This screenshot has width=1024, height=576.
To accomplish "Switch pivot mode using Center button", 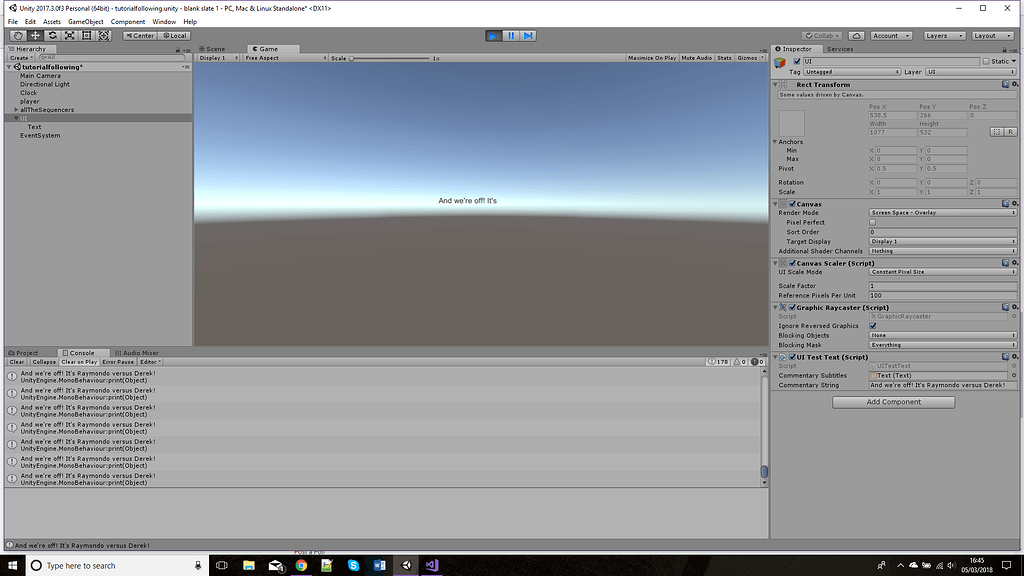I will click(139, 35).
